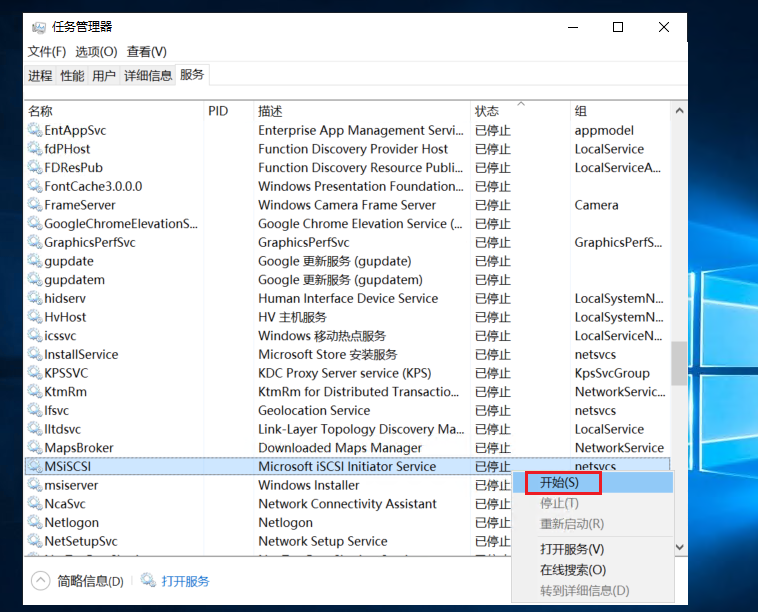Switch to the 用户 tab
758x612 pixels.
tap(104, 75)
